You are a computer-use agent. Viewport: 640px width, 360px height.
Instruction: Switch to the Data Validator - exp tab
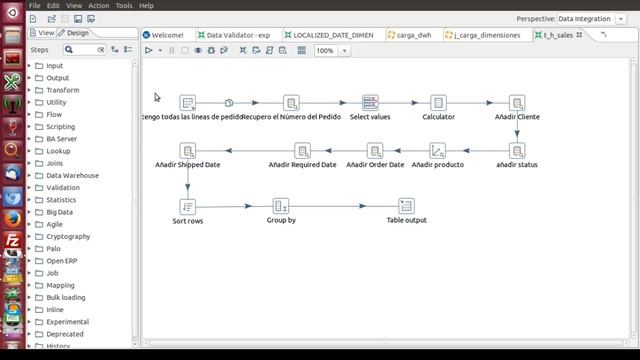pos(234,35)
